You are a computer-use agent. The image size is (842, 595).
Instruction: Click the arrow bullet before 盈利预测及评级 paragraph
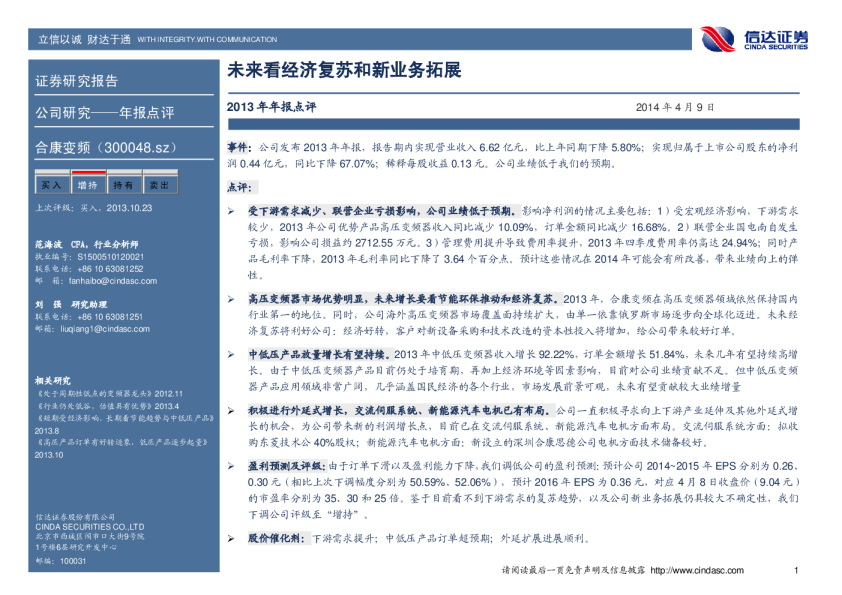click(x=231, y=467)
